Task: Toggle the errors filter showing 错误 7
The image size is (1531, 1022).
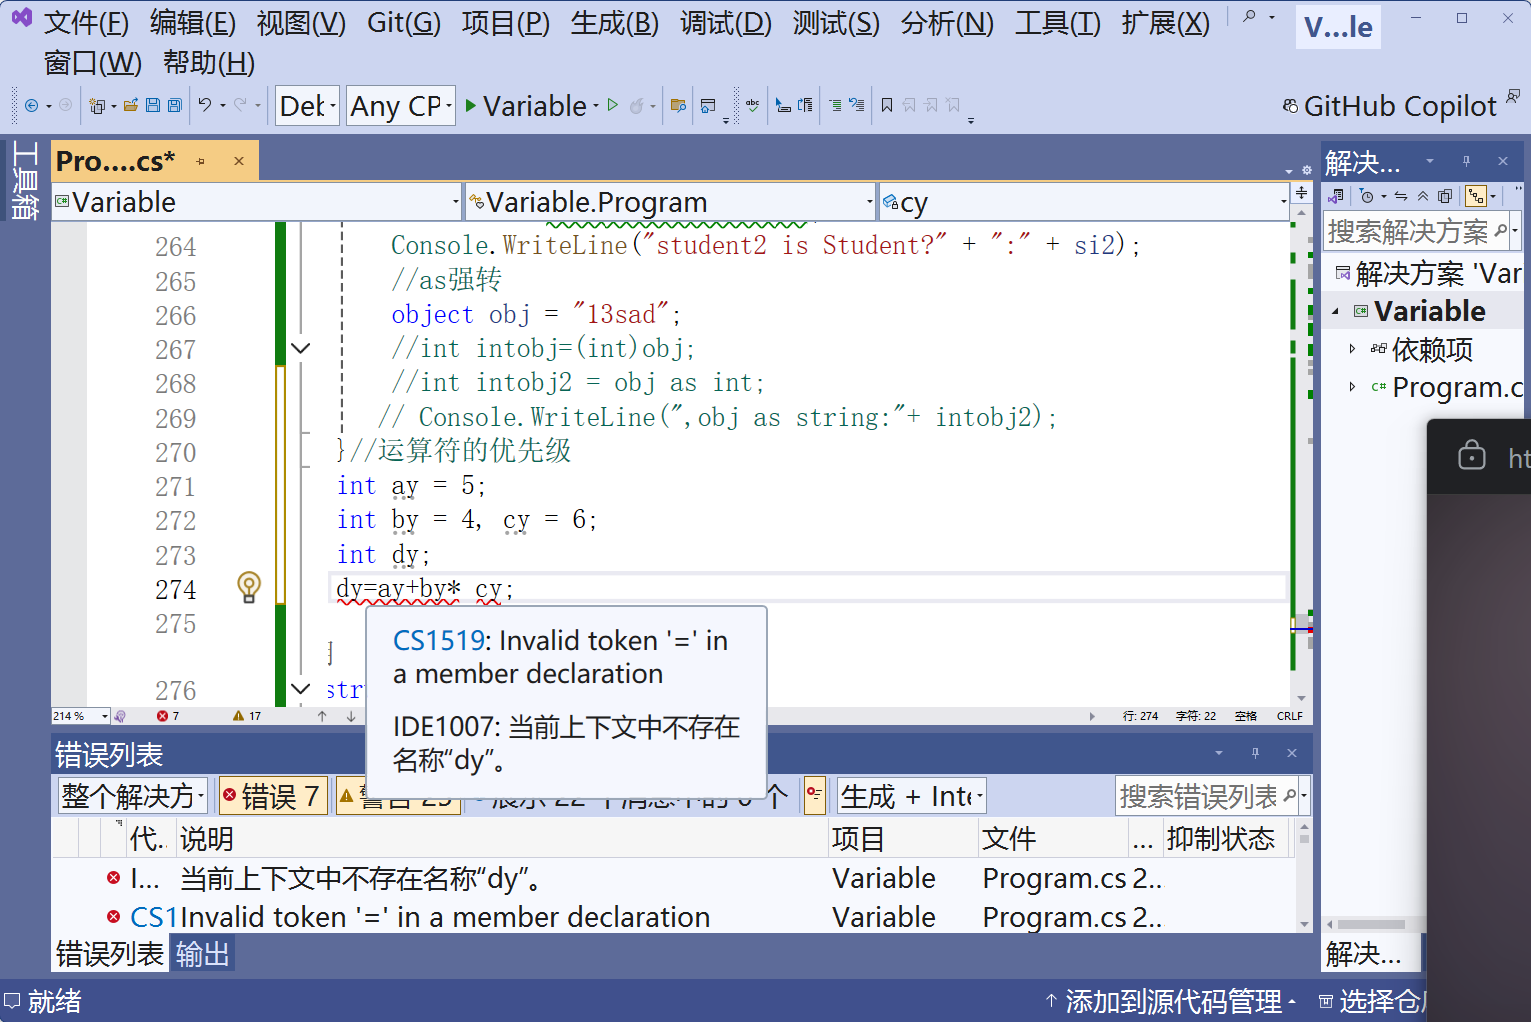Action: pyautogui.click(x=272, y=796)
